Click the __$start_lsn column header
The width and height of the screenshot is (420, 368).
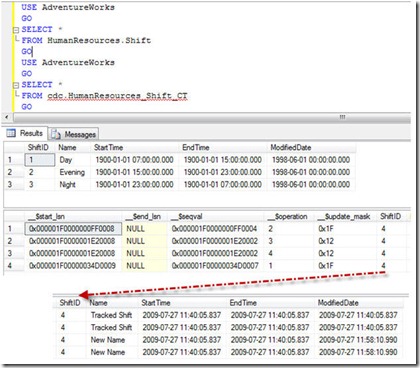click(73, 217)
